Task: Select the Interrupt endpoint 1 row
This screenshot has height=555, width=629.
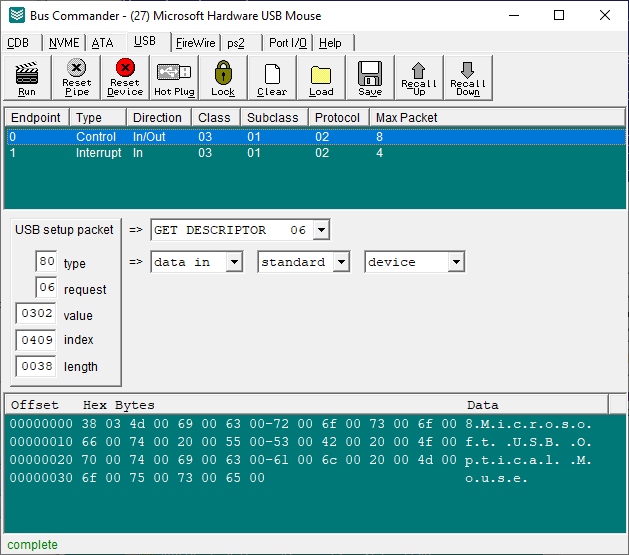Action: point(100,154)
